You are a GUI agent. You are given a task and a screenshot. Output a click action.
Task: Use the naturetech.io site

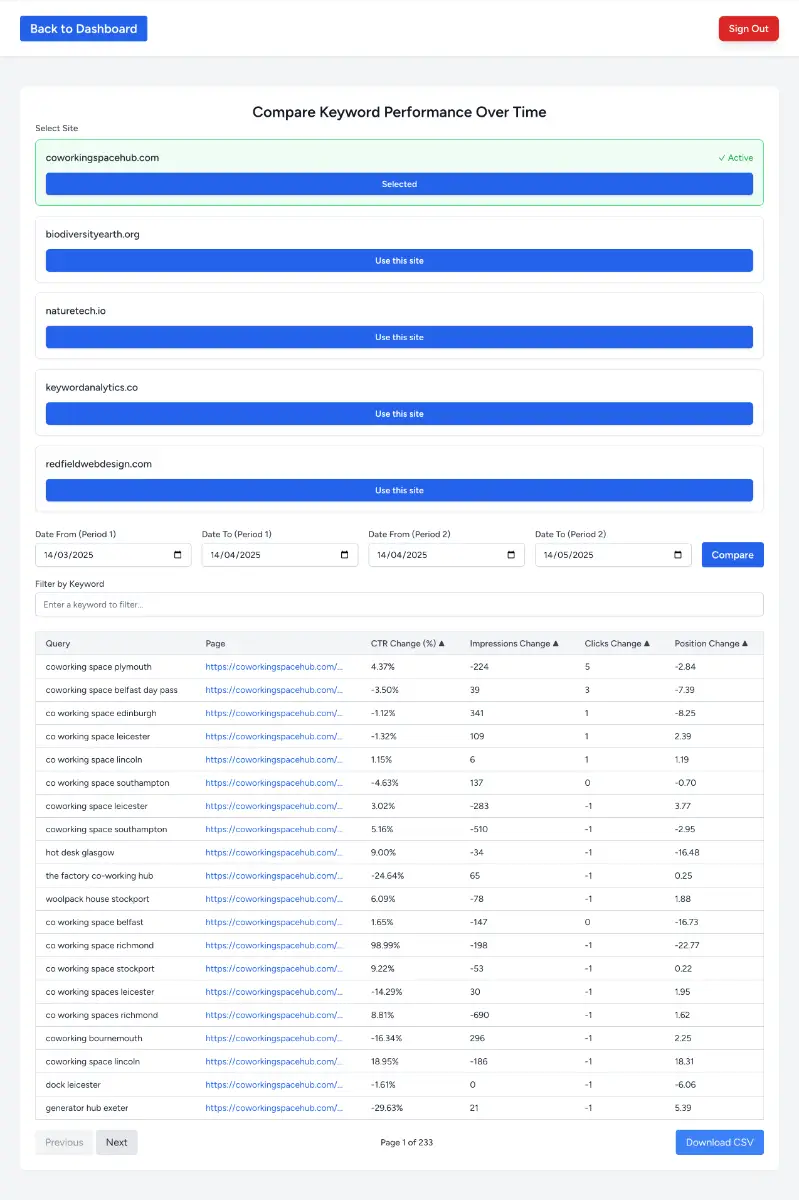click(x=399, y=337)
